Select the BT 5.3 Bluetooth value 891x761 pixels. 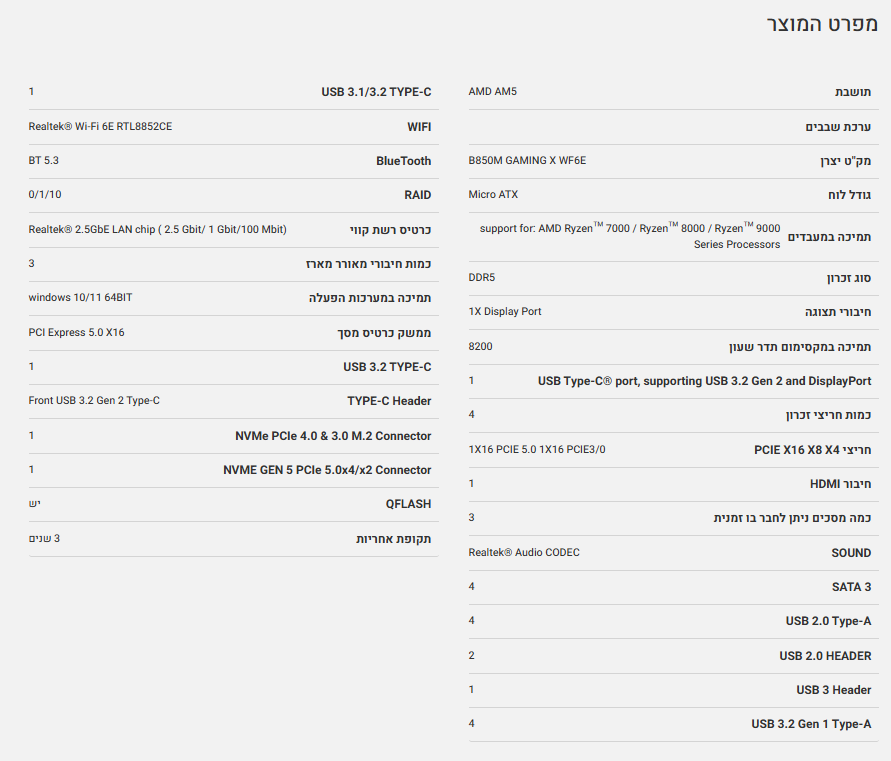click(44, 160)
